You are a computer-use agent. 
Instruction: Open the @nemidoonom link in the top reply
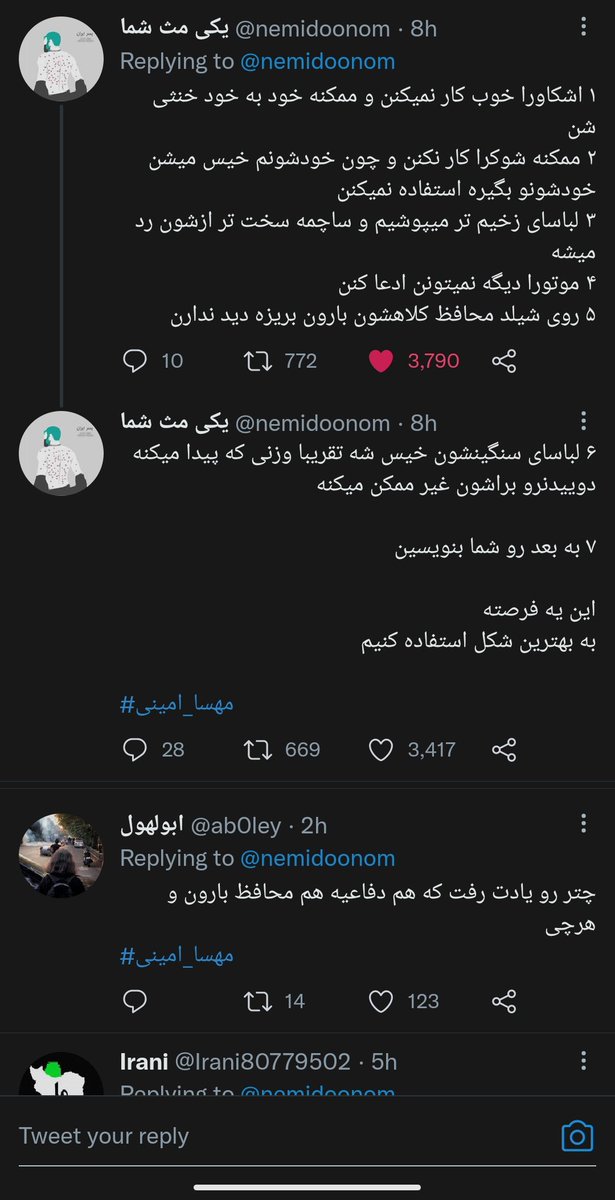point(317,61)
